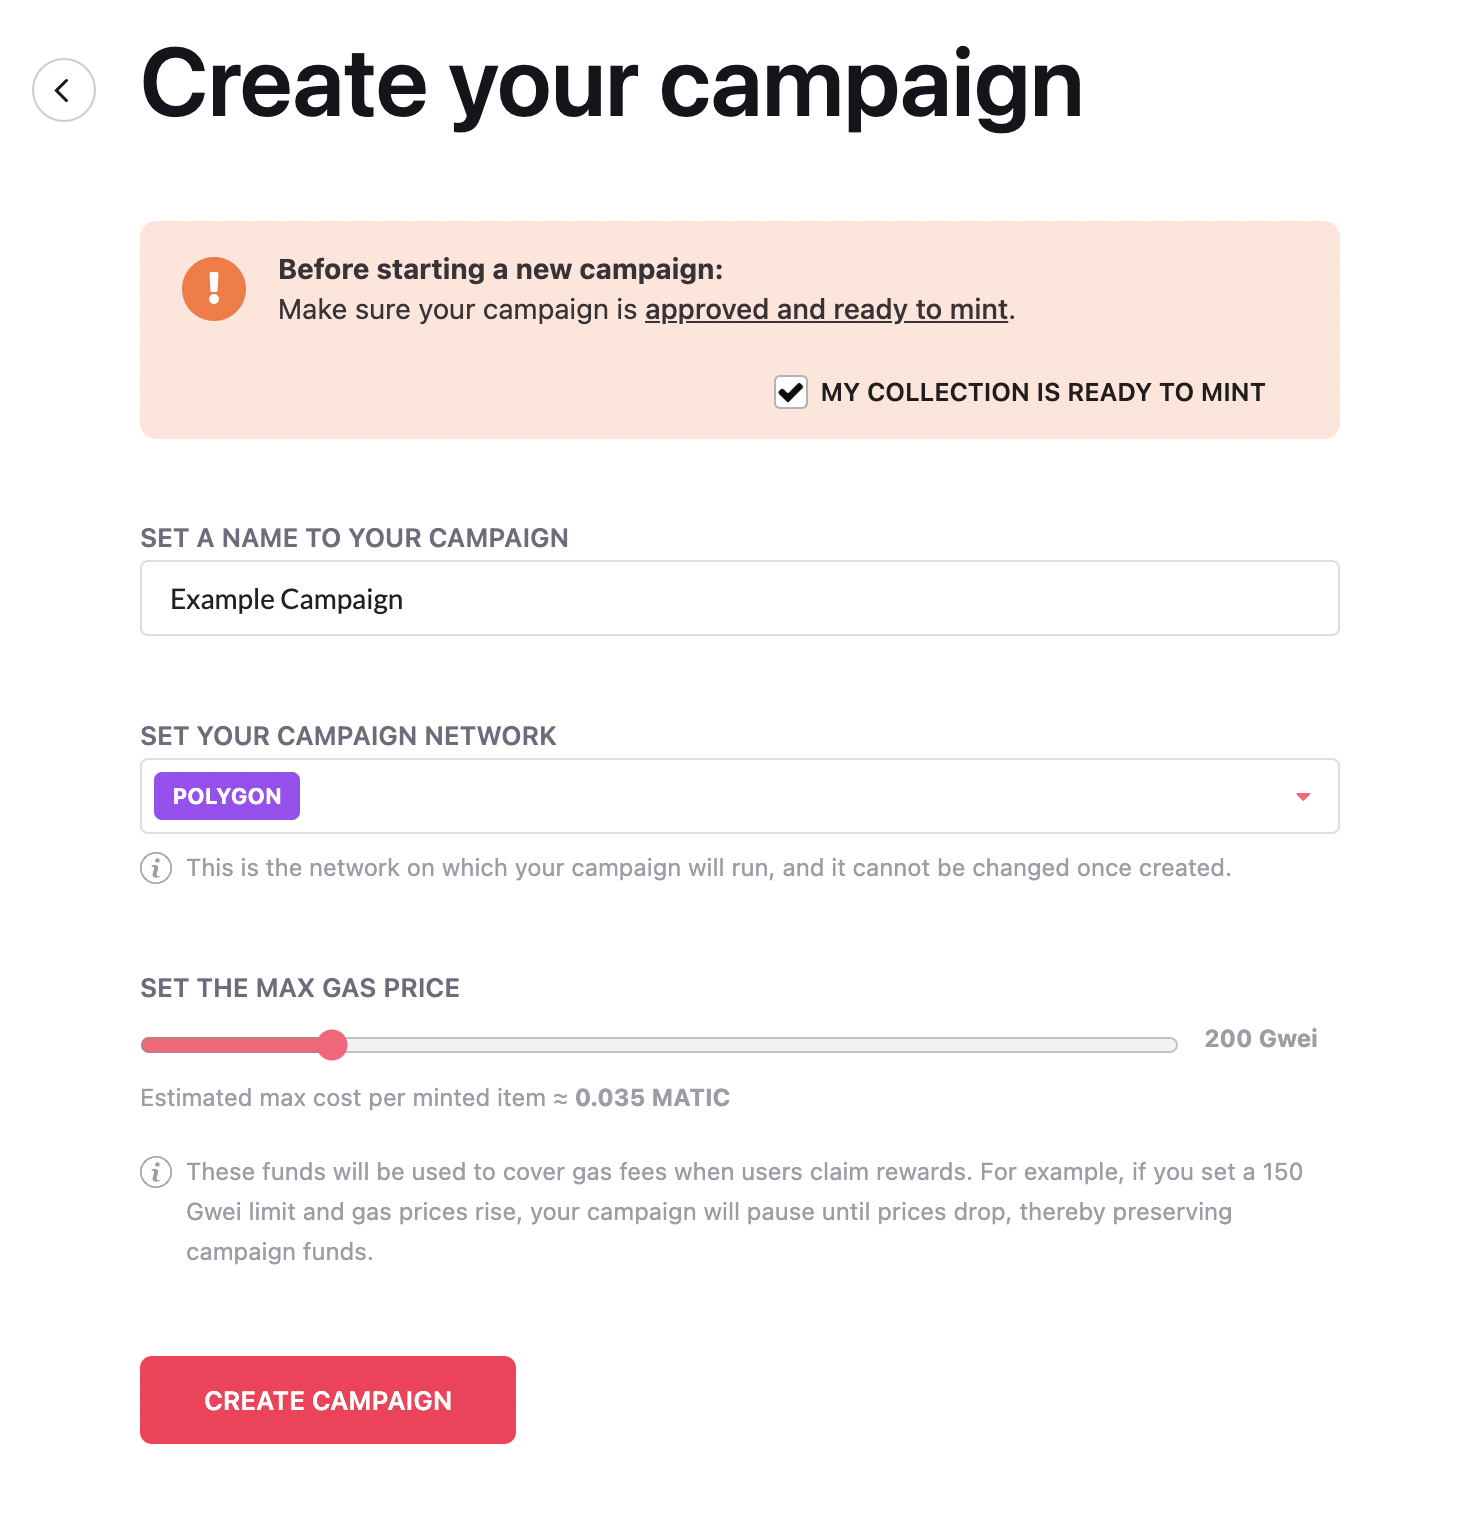
Task: Click the info icon below the network selector
Action: coord(156,868)
